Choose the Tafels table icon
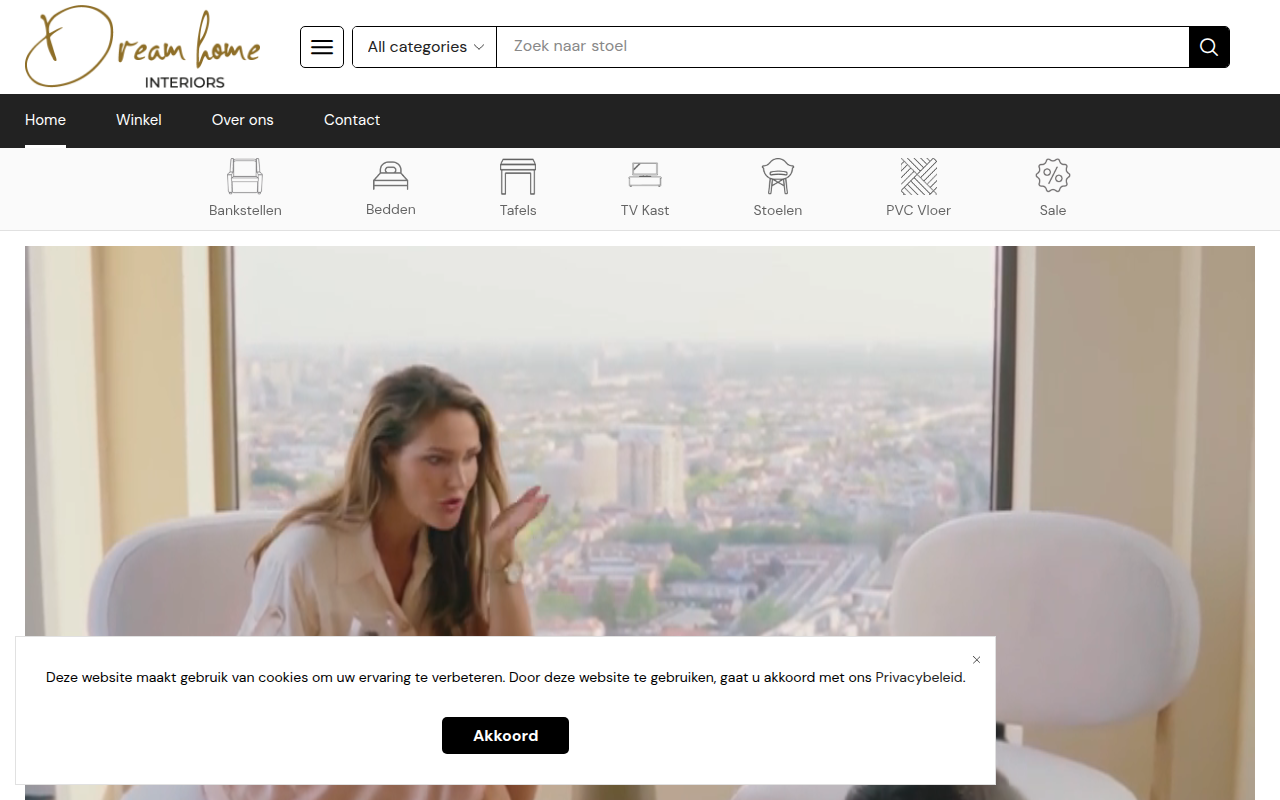1280x800 pixels. point(518,176)
